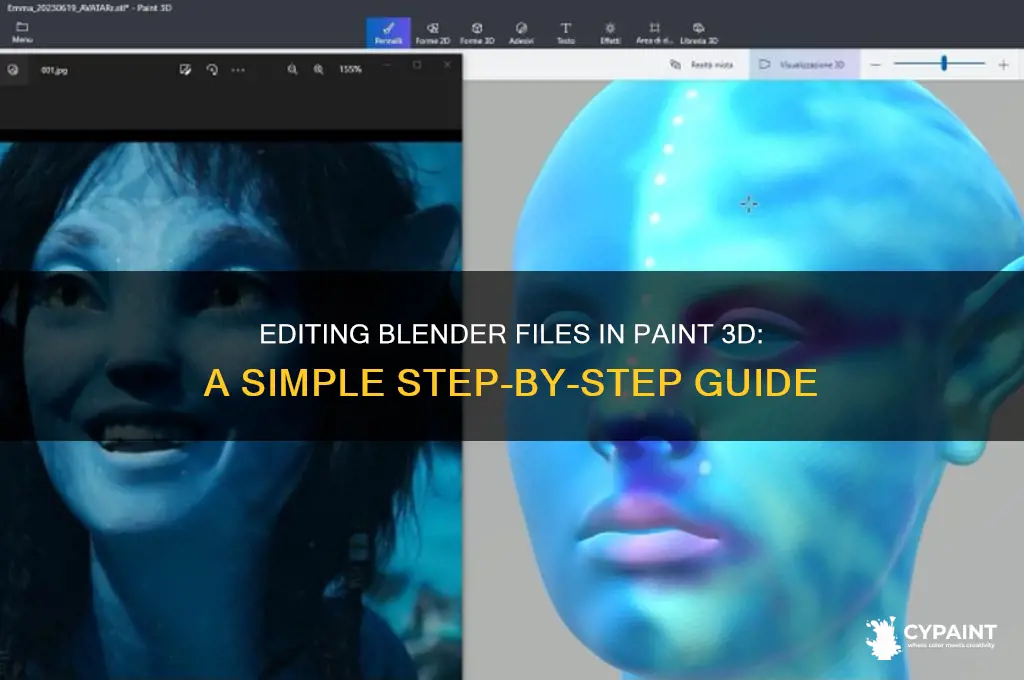Click the Paint 3D zoom slider handle
Viewport: 1024px width, 680px height.
944,63
